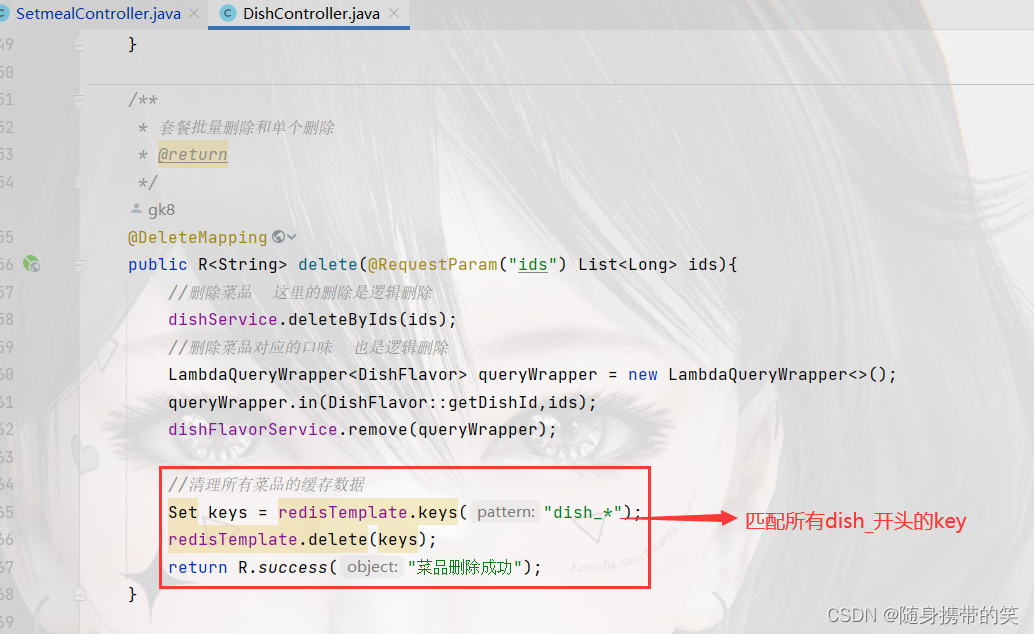Click the deleteByIds method call
The image size is (1034, 634).
pyautogui.click(x=344, y=320)
